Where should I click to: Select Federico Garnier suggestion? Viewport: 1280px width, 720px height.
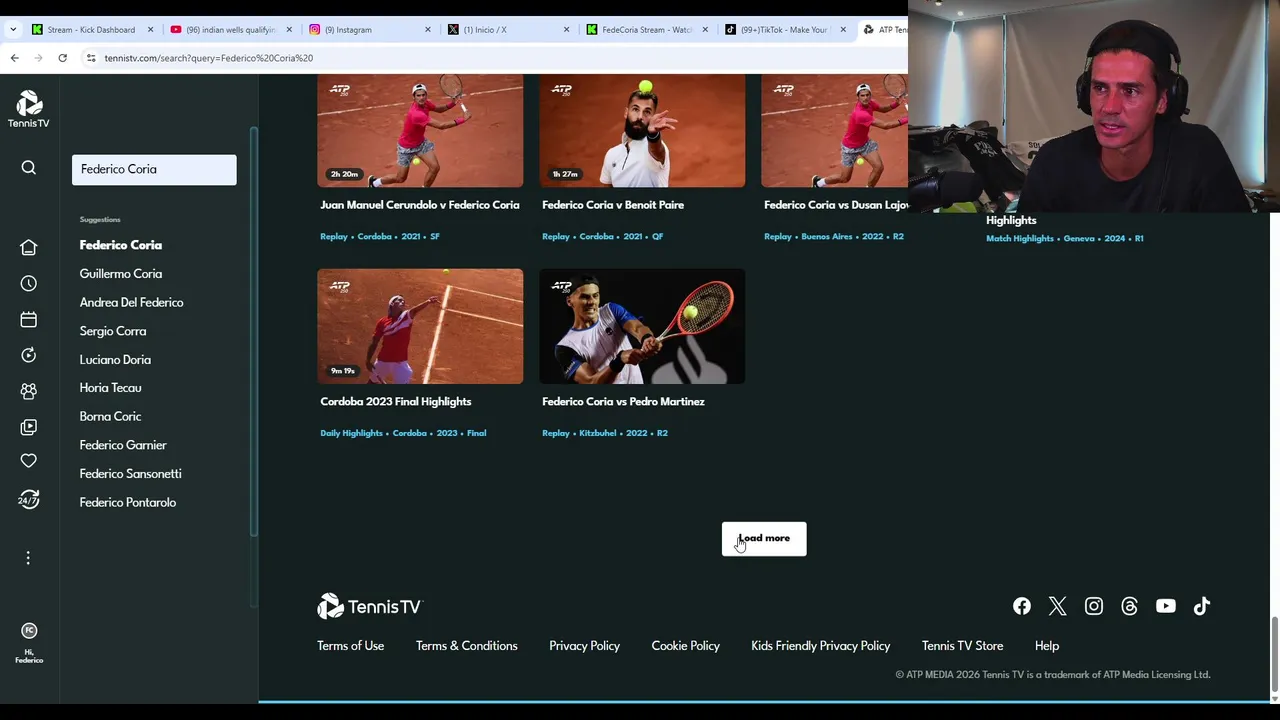(123, 445)
